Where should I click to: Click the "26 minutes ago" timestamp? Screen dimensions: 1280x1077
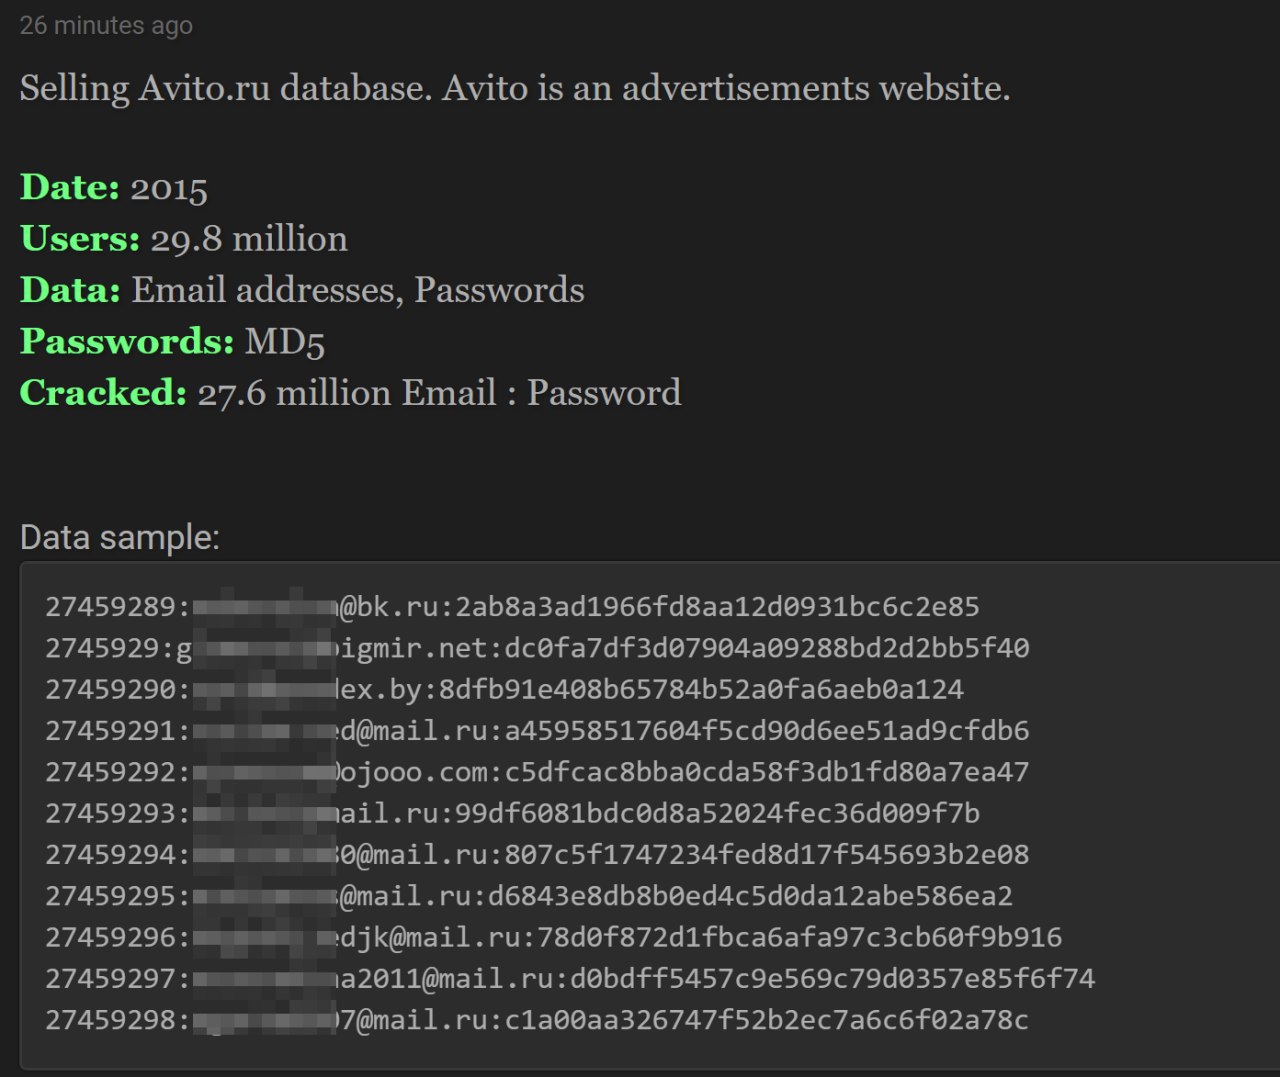pyautogui.click(x=106, y=25)
